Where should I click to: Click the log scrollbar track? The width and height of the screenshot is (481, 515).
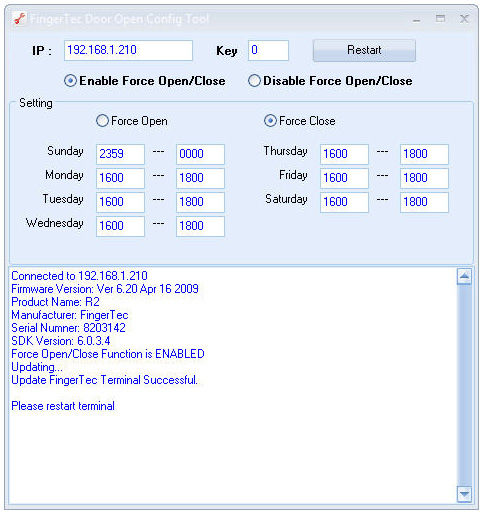coord(464,385)
